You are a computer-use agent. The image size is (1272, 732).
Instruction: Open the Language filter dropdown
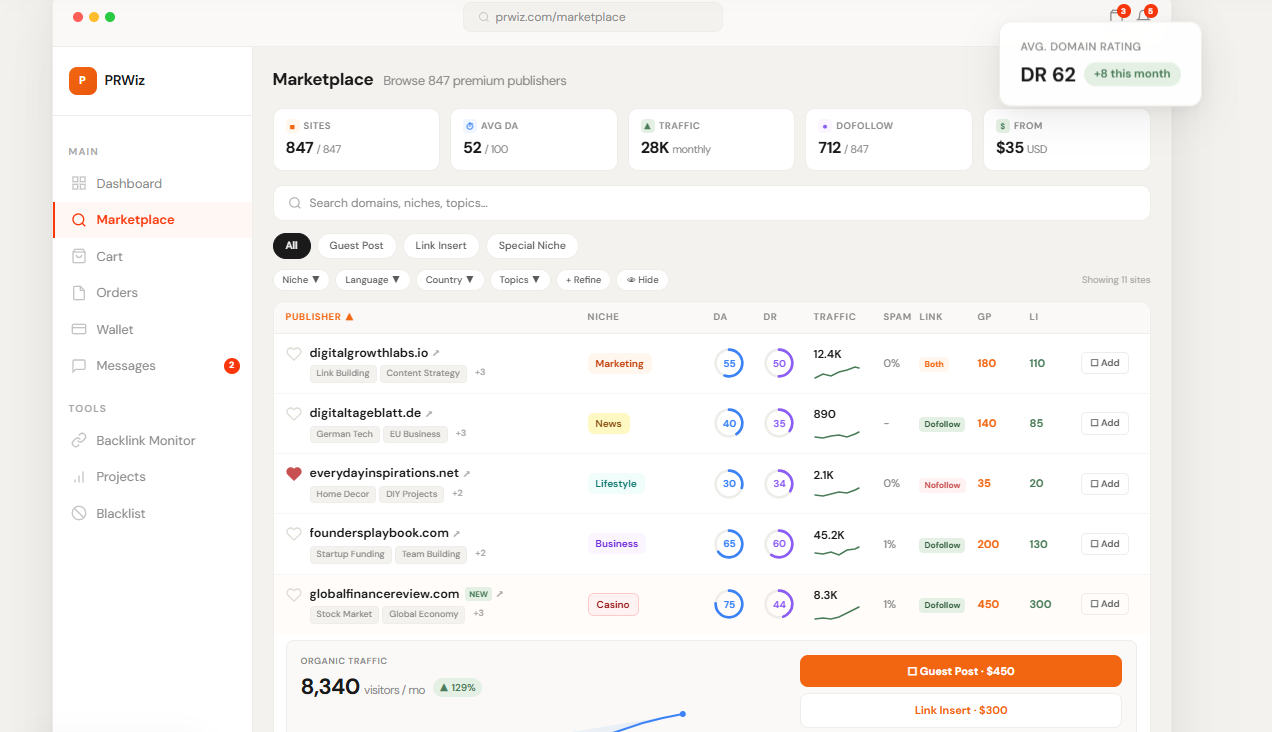pos(372,280)
